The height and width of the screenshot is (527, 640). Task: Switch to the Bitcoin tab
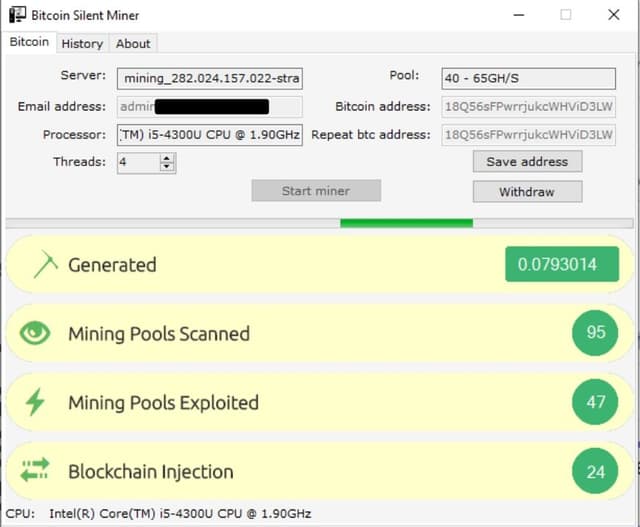[29, 42]
